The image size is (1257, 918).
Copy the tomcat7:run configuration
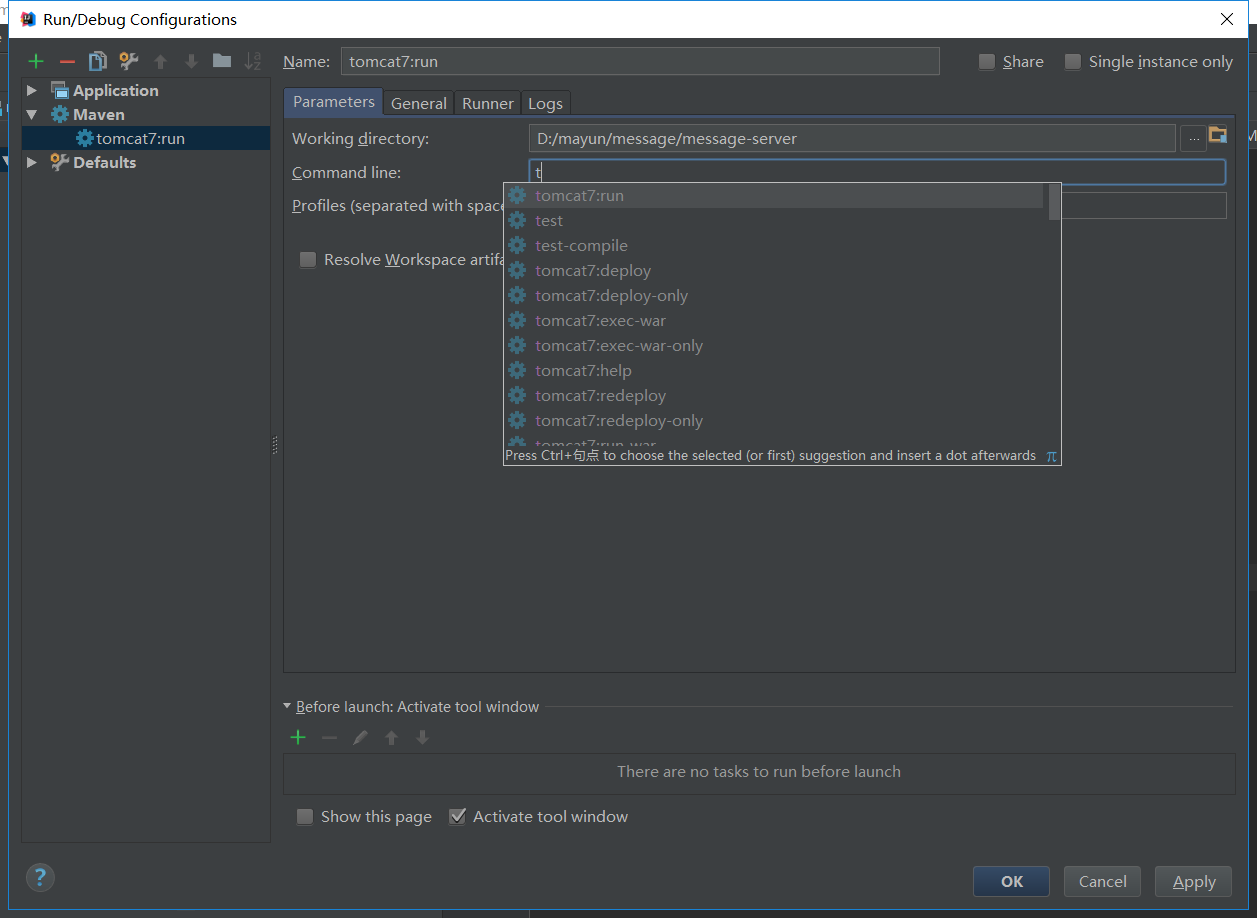97,60
